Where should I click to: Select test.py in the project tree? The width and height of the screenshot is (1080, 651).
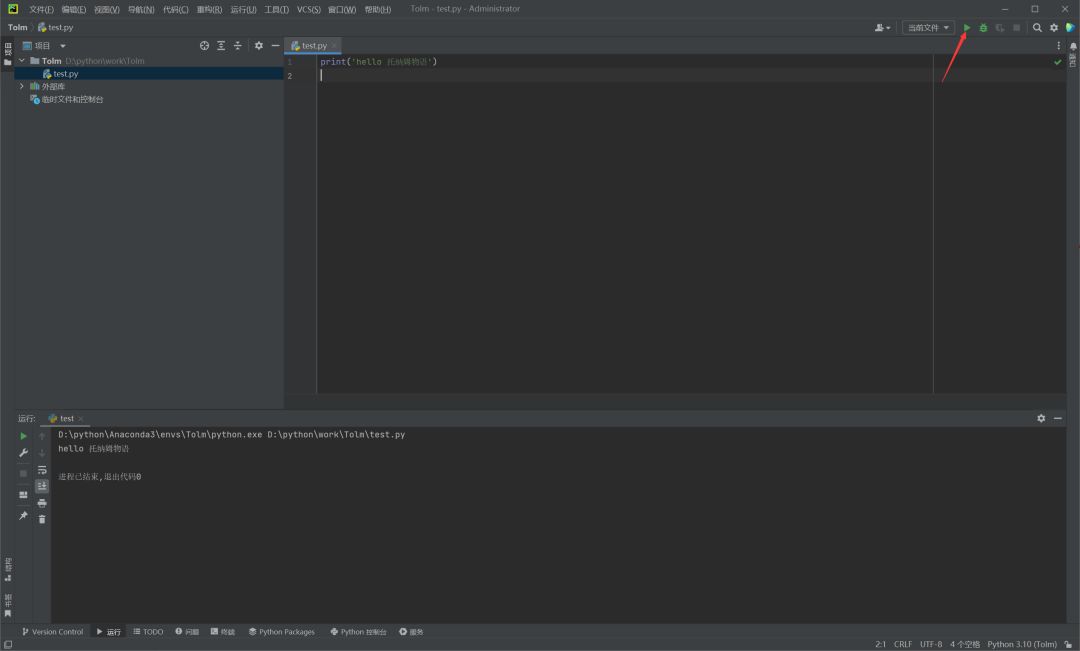click(66, 74)
